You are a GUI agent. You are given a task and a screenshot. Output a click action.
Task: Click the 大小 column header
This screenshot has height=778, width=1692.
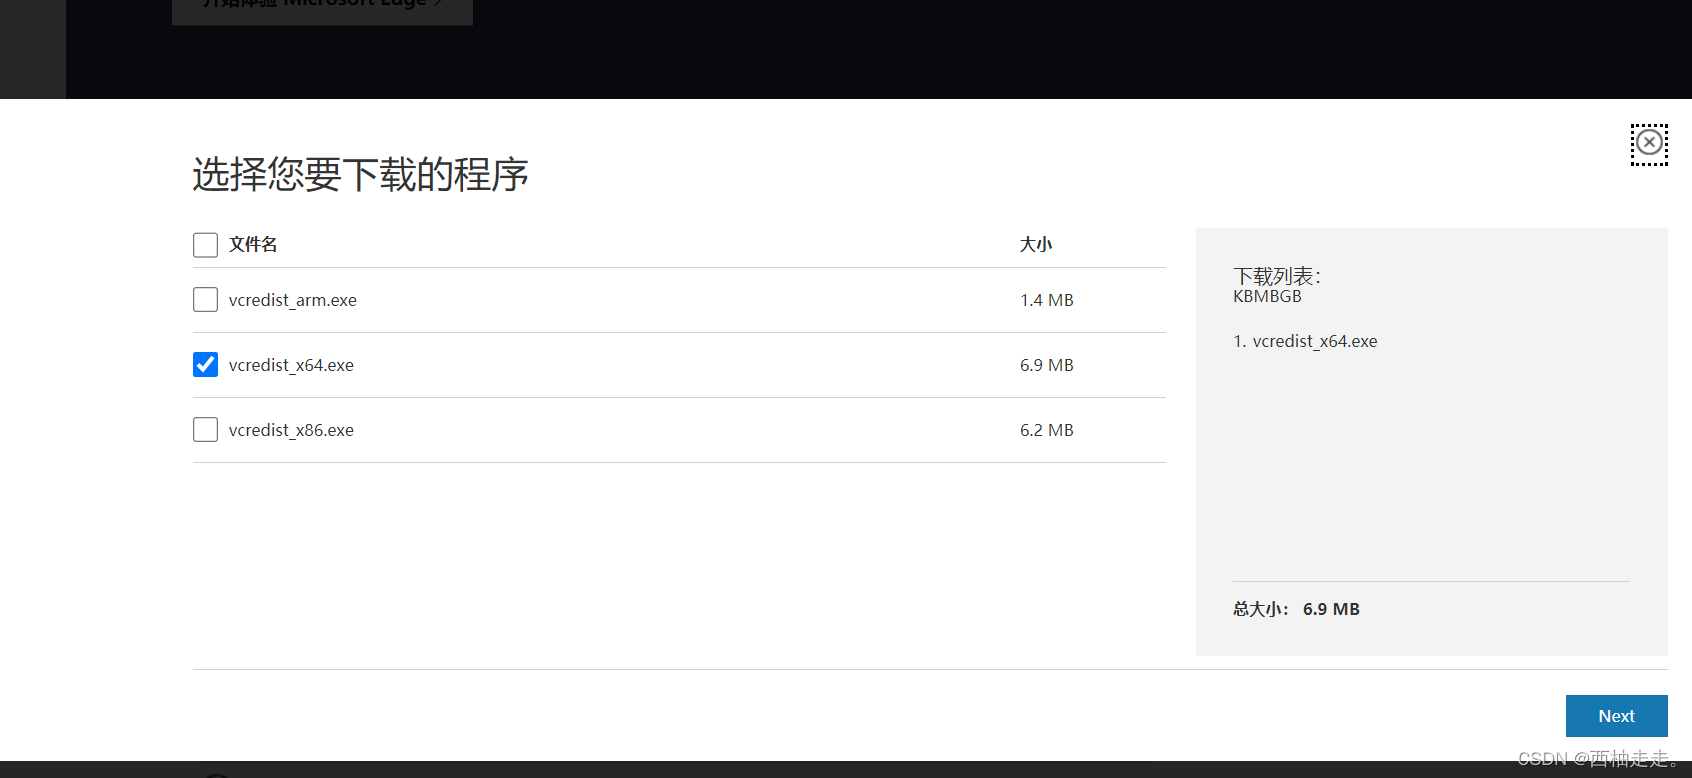click(x=1036, y=243)
